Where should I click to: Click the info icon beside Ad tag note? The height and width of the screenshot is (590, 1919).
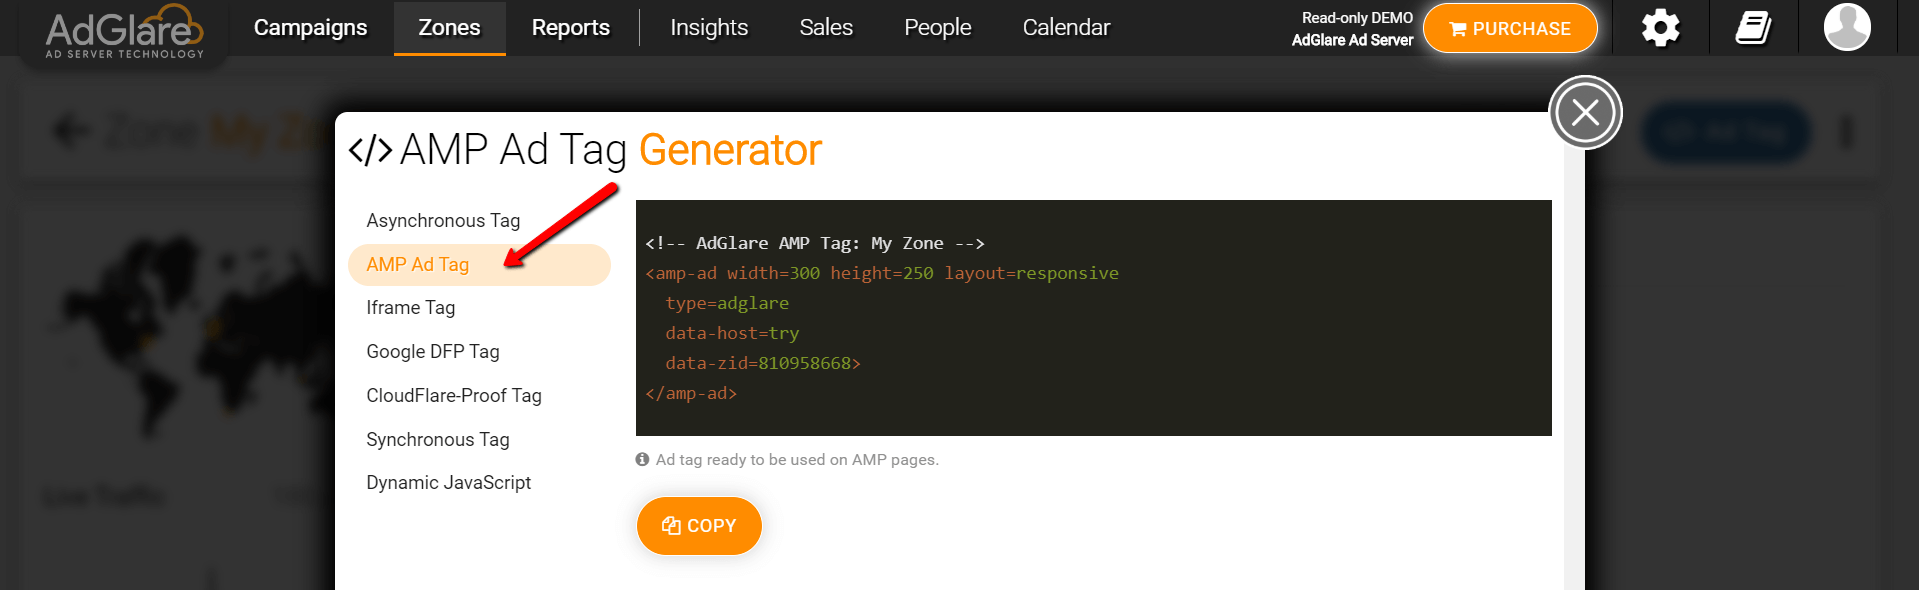point(642,460)
